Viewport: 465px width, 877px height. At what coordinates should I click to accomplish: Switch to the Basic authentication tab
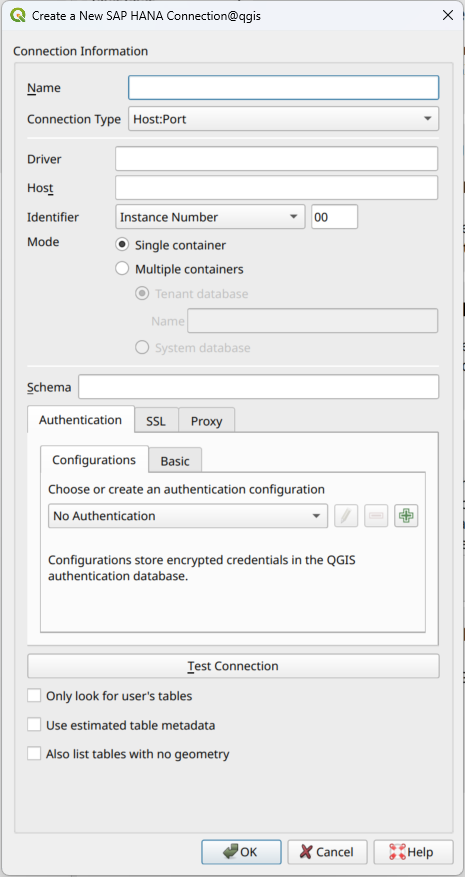(175, 461)
